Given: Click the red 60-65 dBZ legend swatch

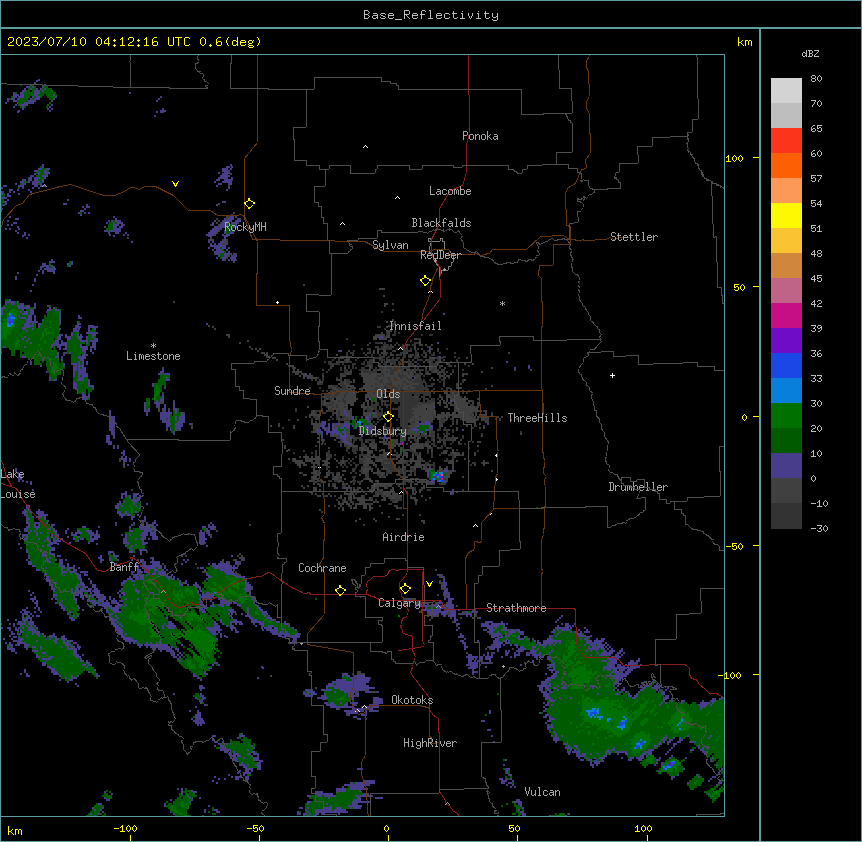Looking at the screenshot, I should click(x=786, y=140).
